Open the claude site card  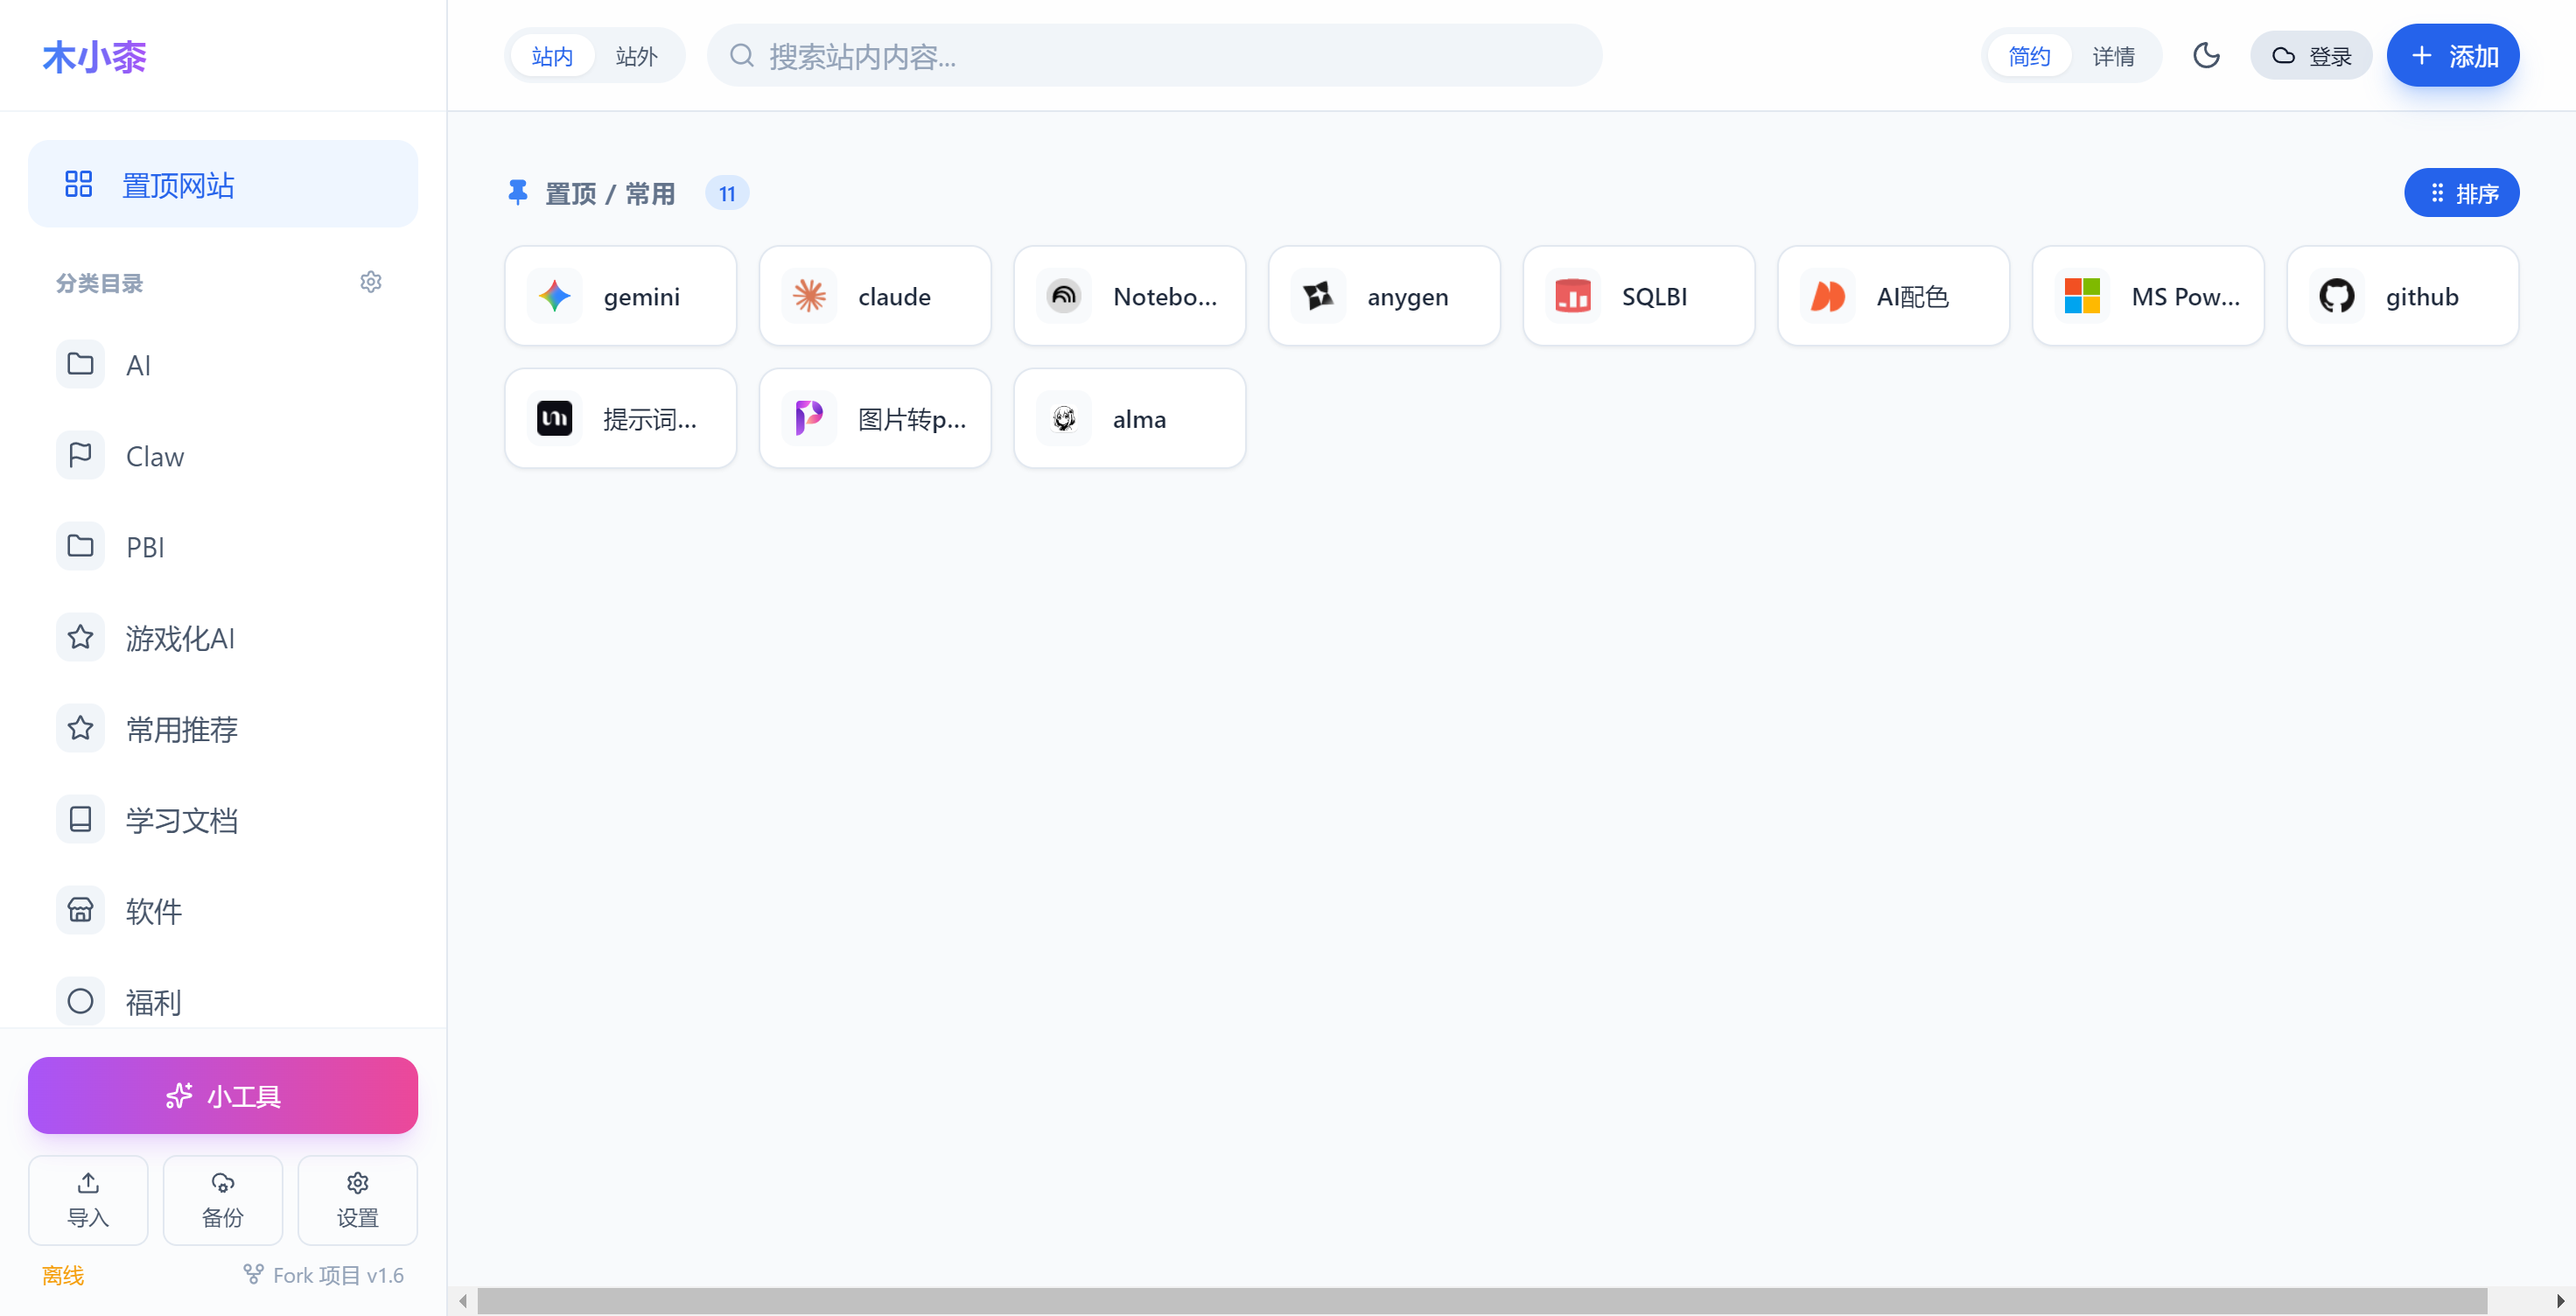(x=875, y=296)
